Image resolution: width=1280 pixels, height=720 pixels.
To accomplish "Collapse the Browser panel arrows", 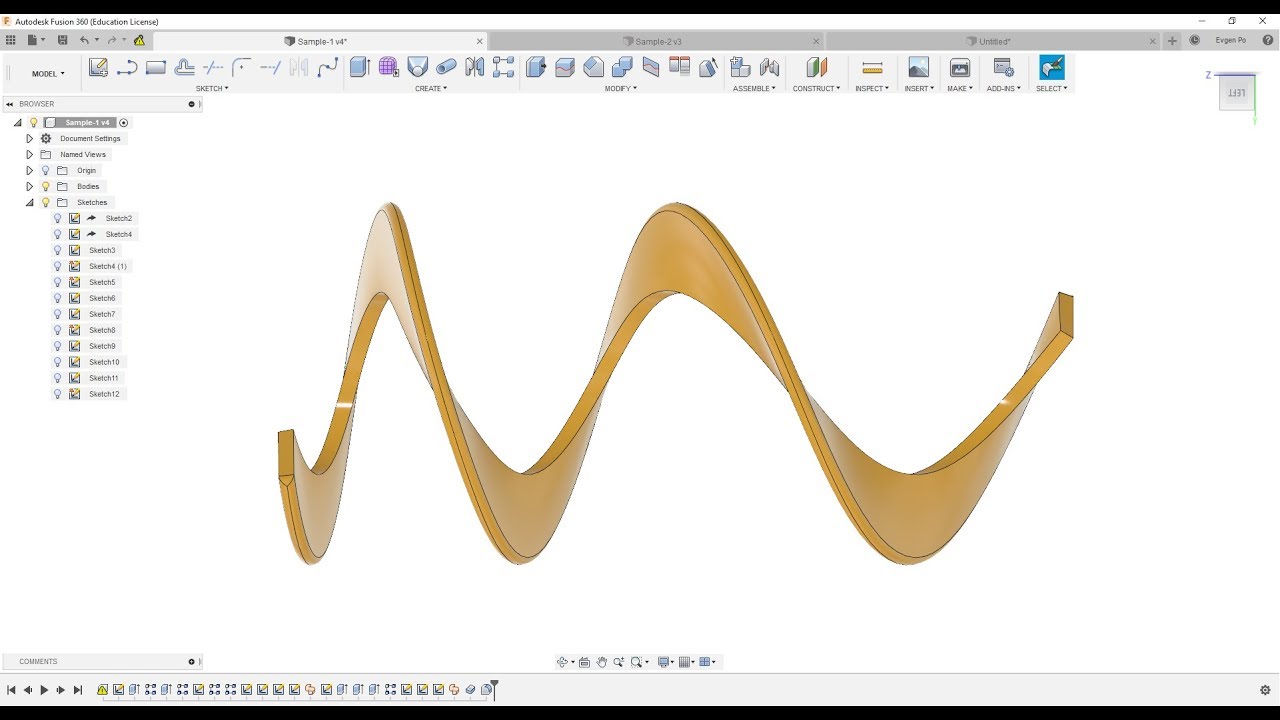I will click(x=9, y=104).
